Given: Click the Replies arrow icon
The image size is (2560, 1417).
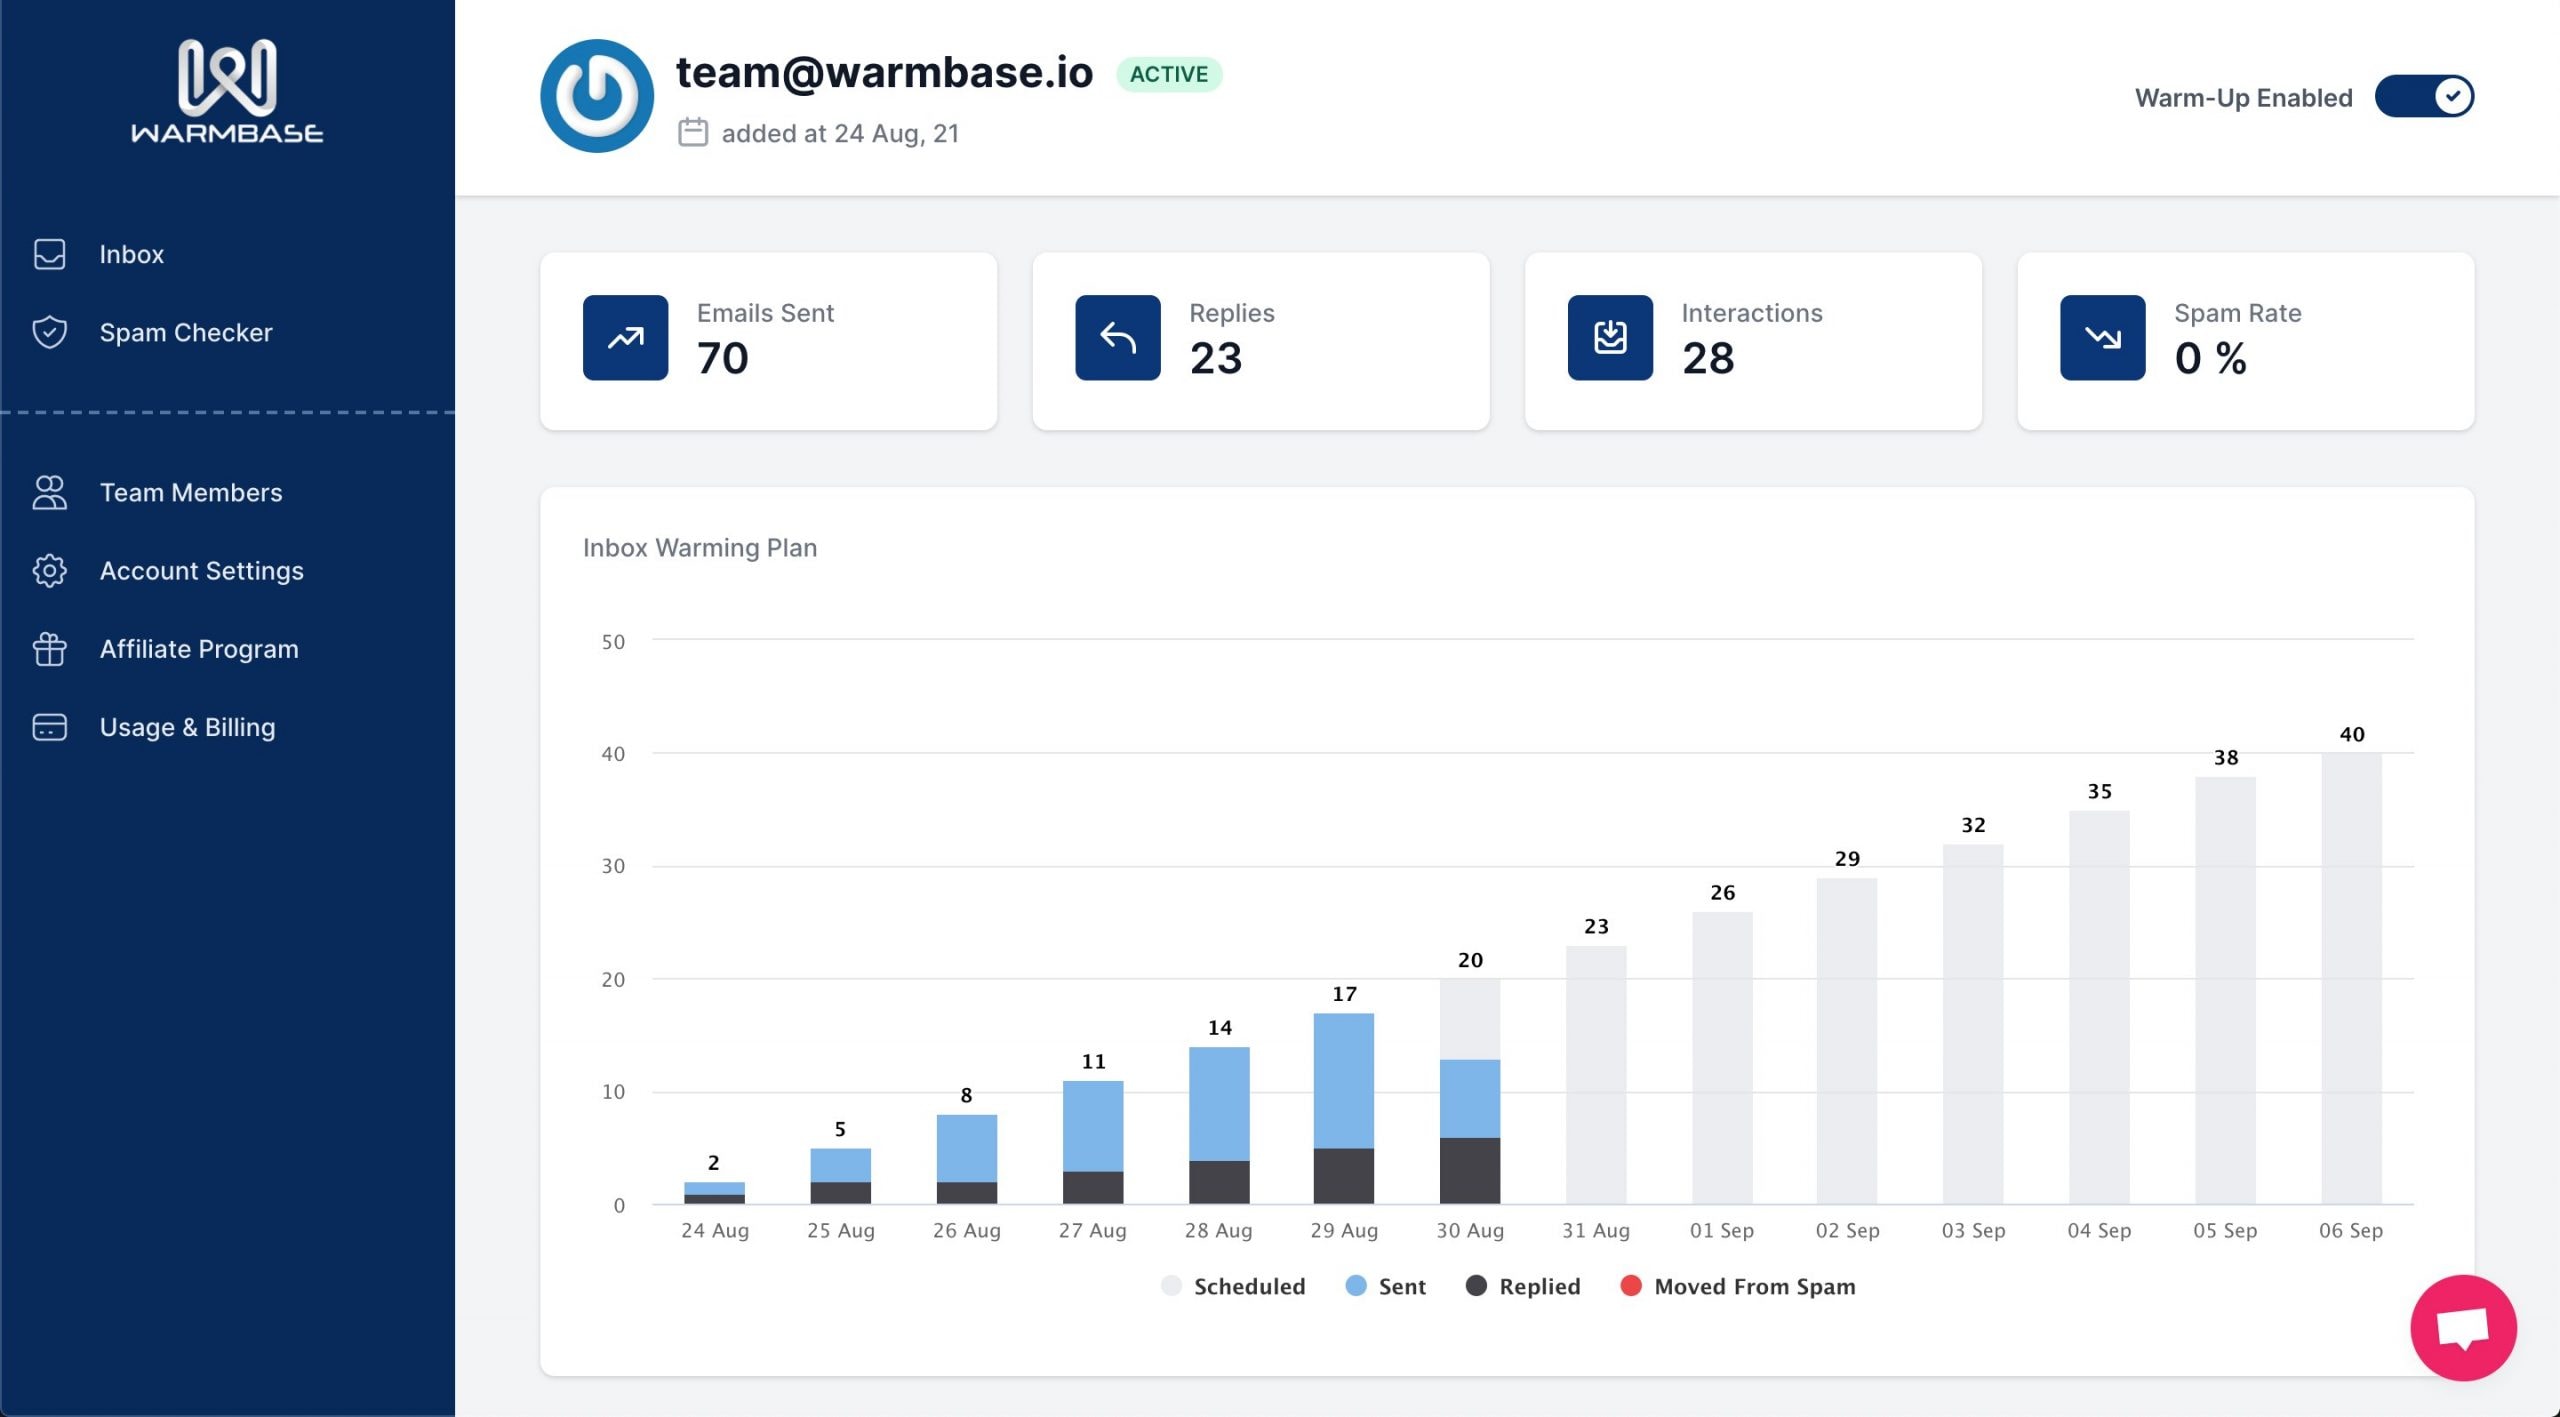Looking at the screenshot, I should [1117, 338].
